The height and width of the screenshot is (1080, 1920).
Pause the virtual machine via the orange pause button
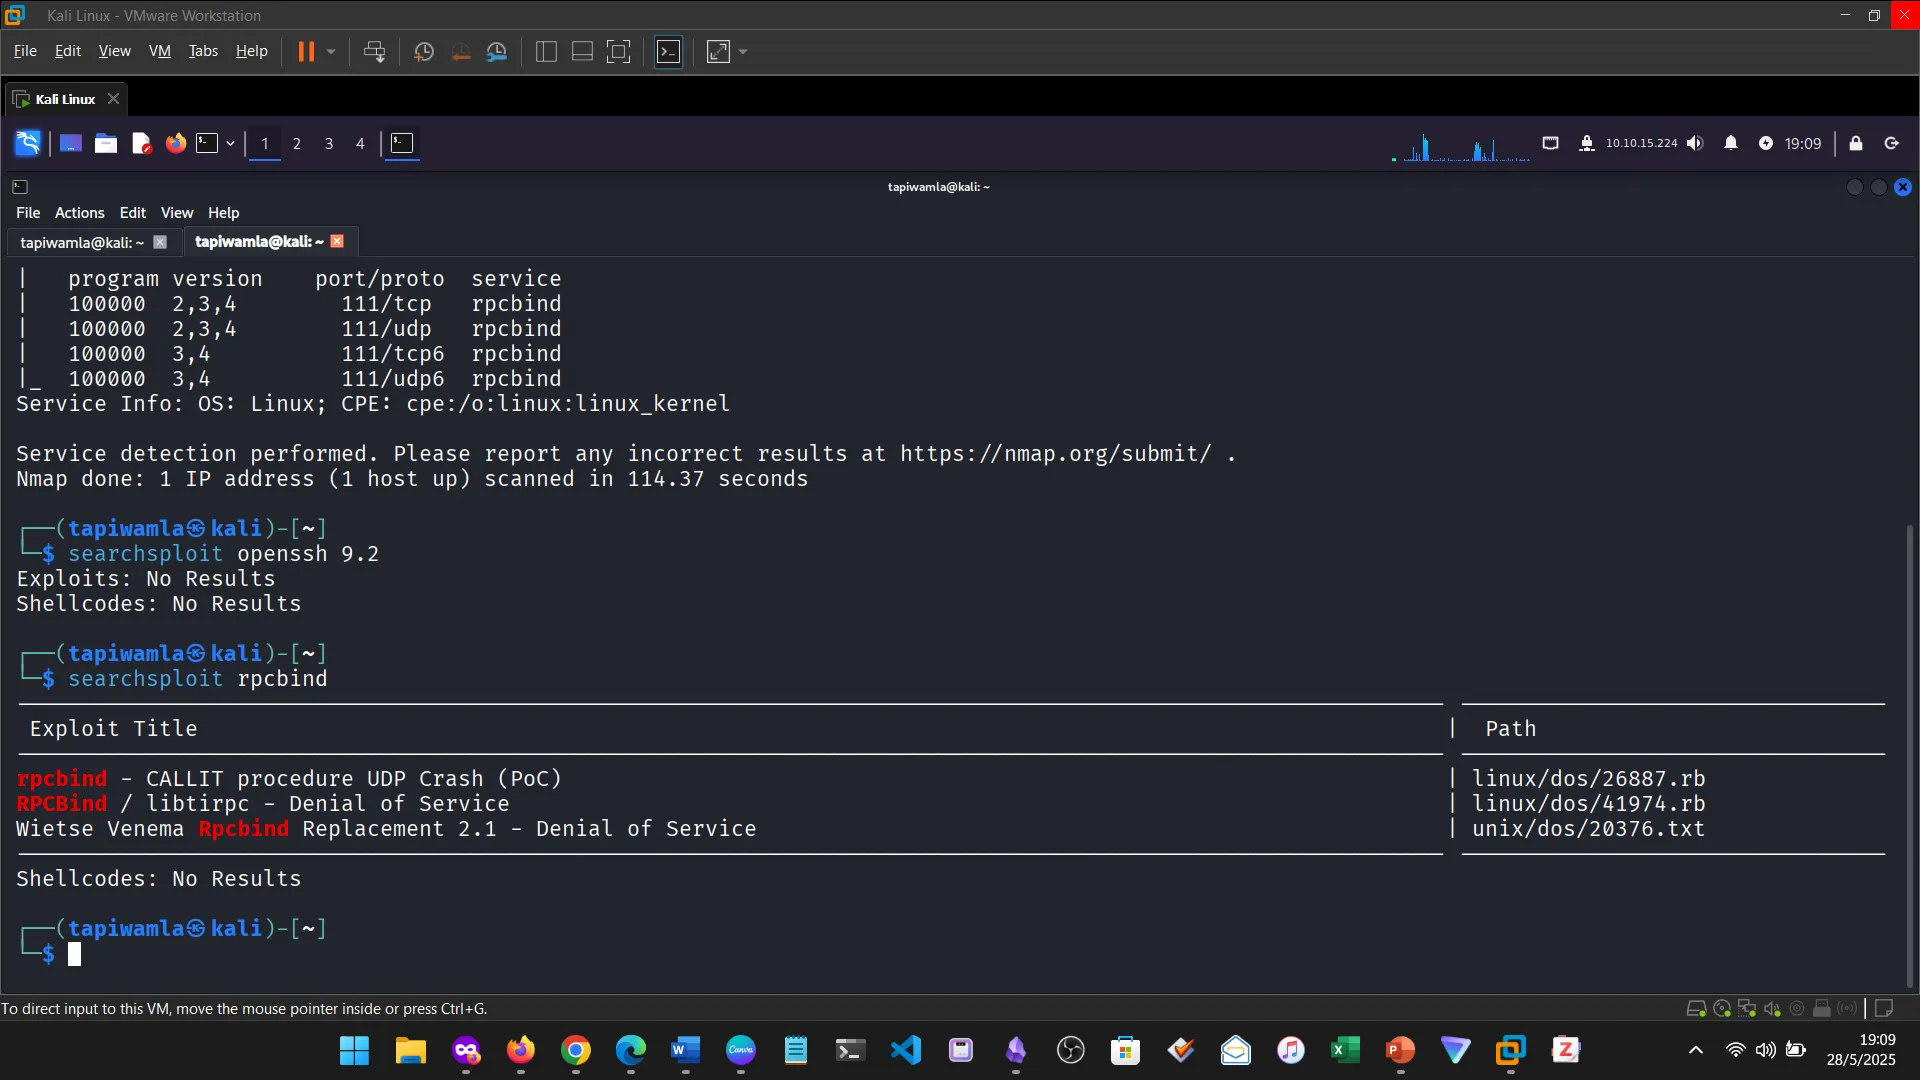[x=306, y=51]
